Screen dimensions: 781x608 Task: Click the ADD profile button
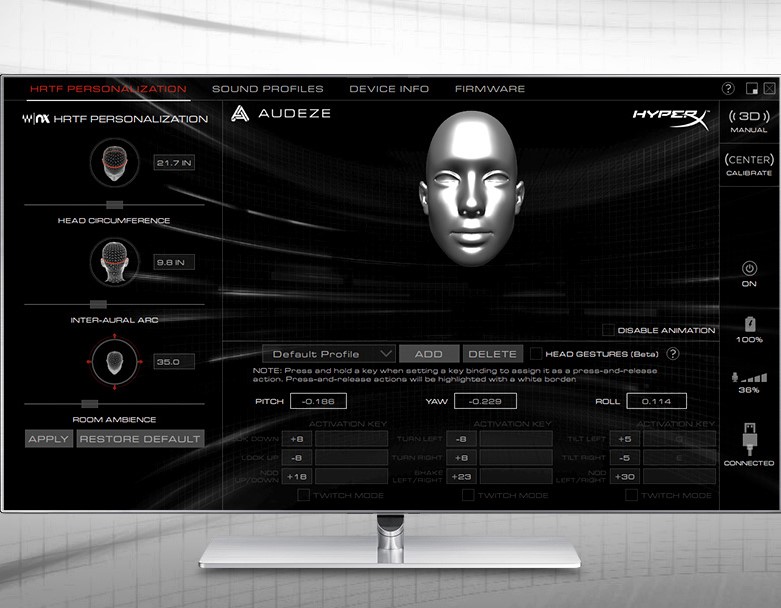coord(428,354)
